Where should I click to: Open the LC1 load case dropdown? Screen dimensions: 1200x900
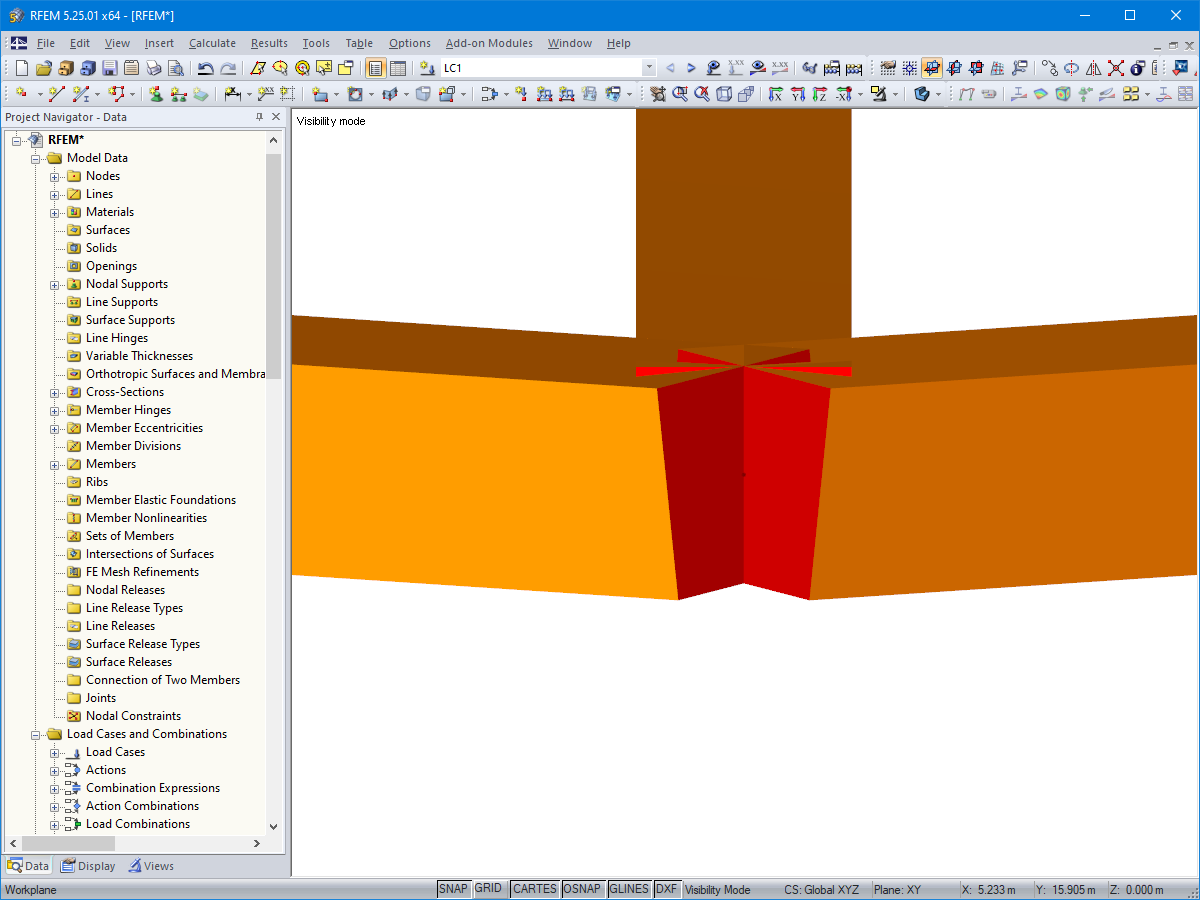coord(649,68)
